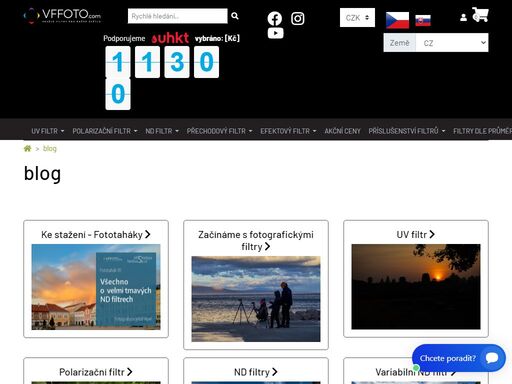Click the Rychlé hledání search field
512x384 pixels.
(x=178, y=16)
